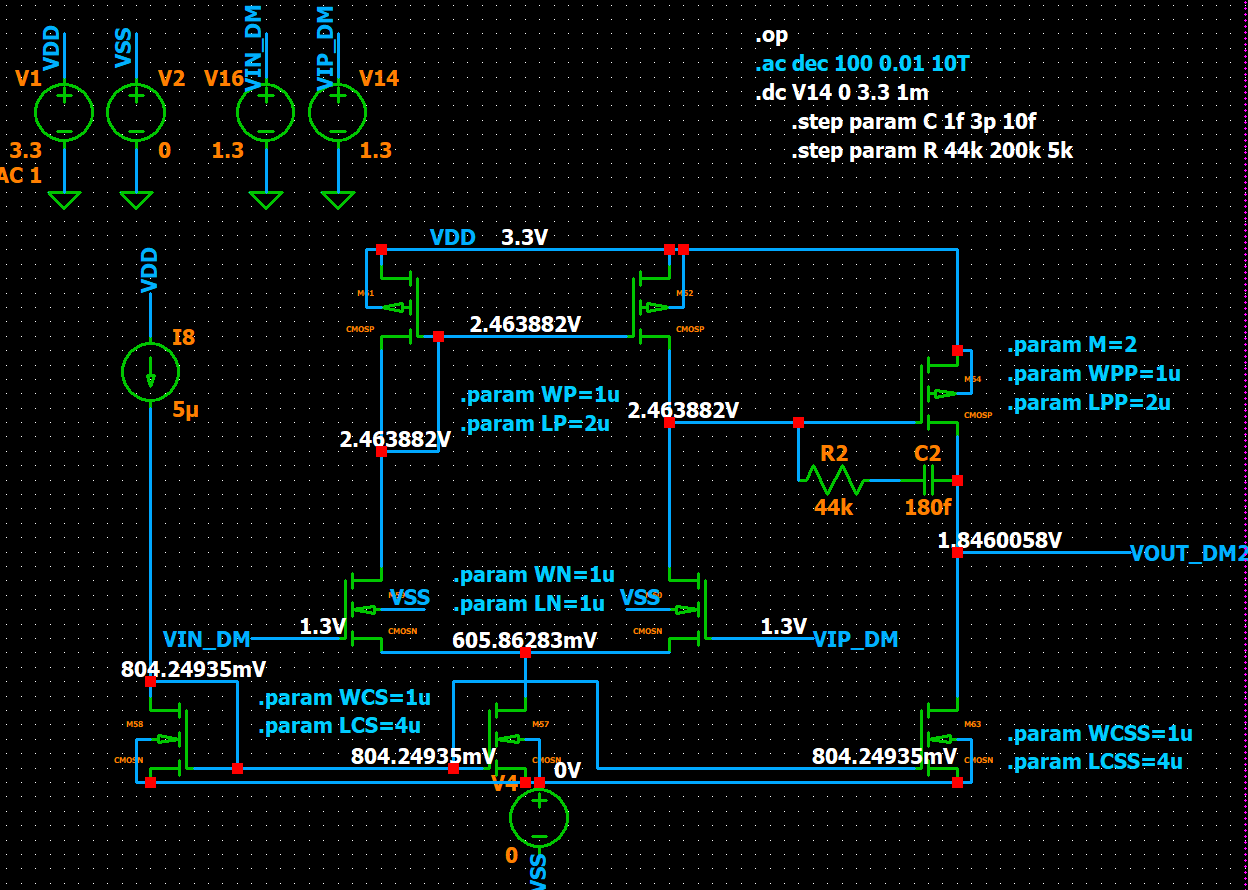This screenshot has height=890, width=1248.
Task: Click the 3.3 value under V1
Action: point(26,151)
